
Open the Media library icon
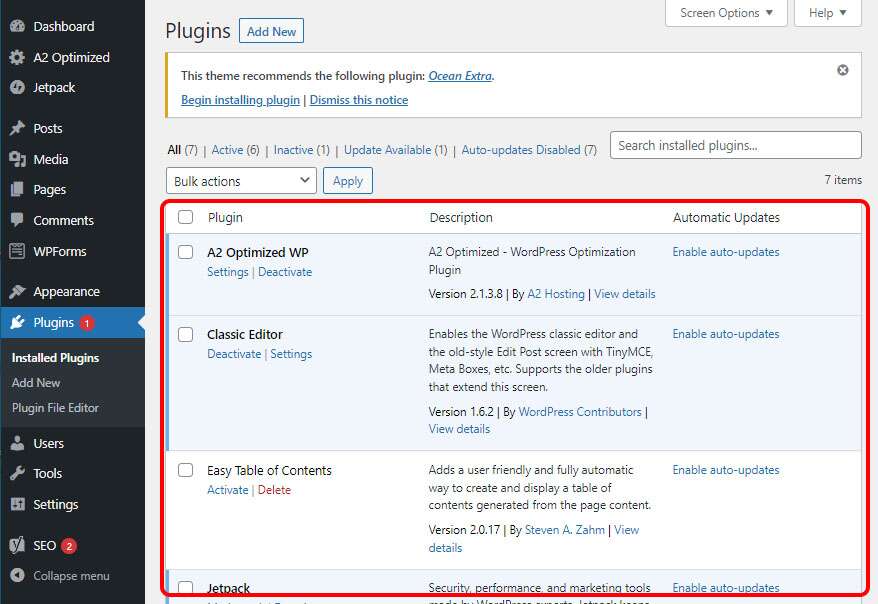pos(18,158)
